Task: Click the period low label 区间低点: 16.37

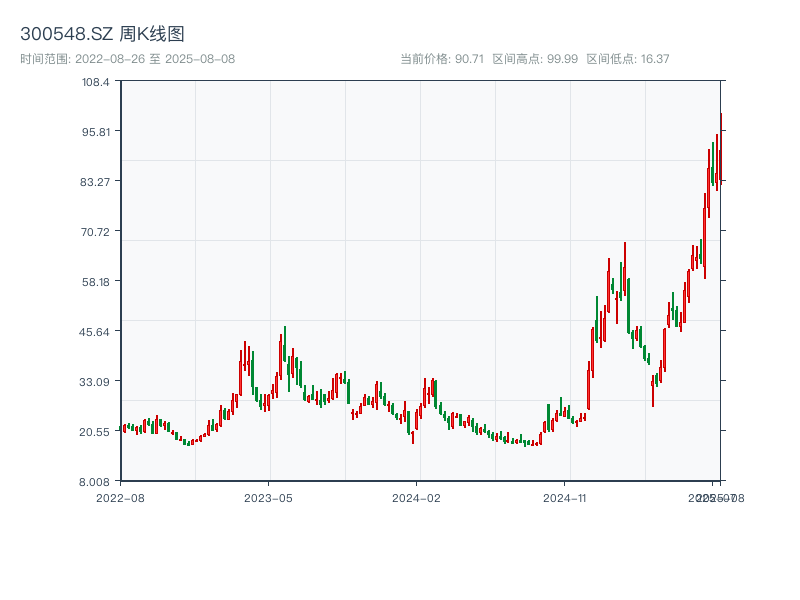Action: [628, 59]
